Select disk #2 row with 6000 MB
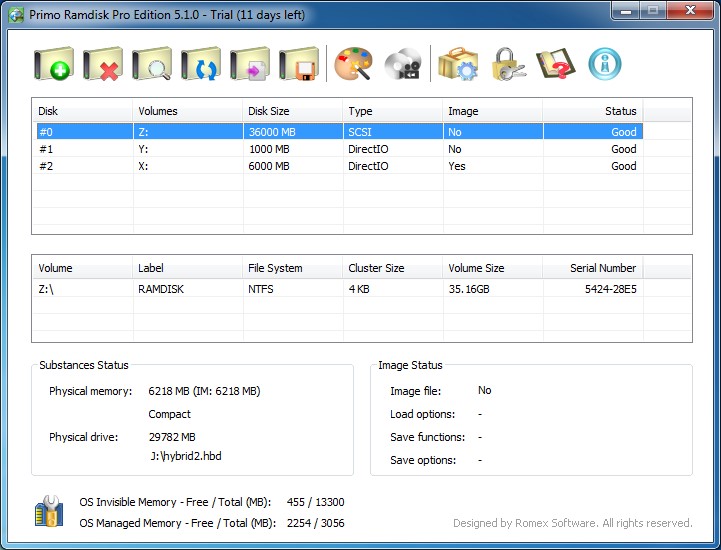 coord(339,166)
